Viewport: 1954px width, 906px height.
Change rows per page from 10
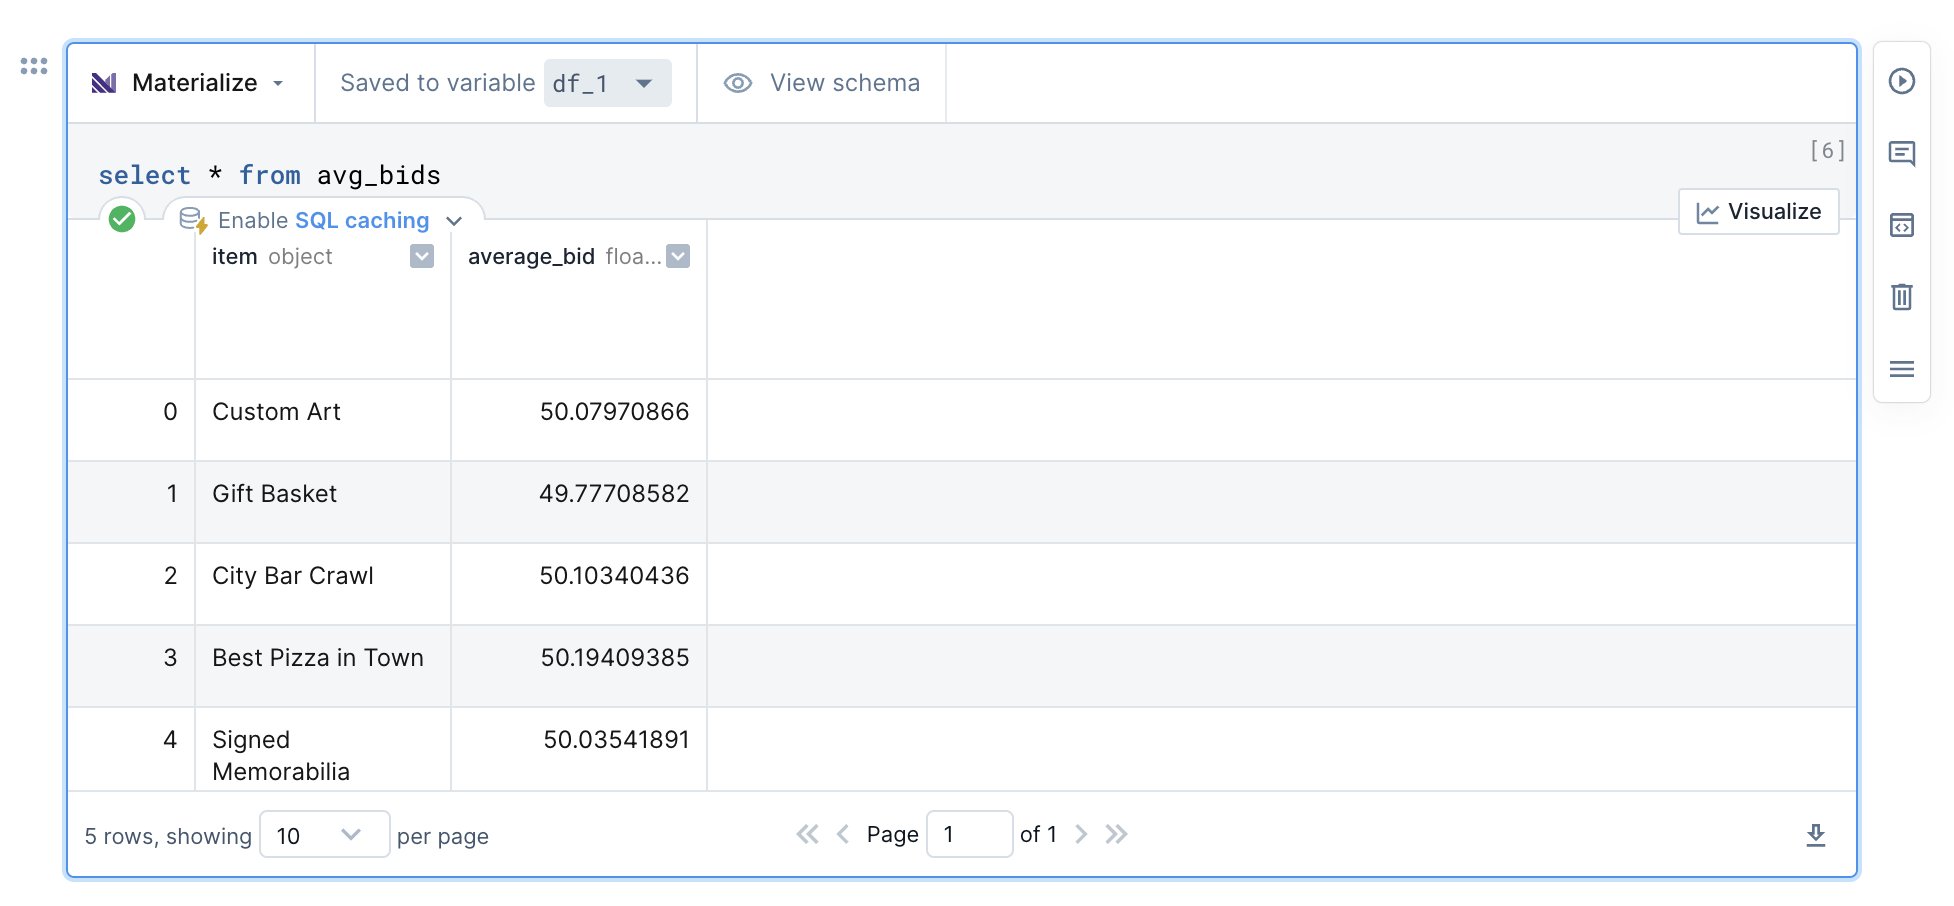tap(323, 835)
